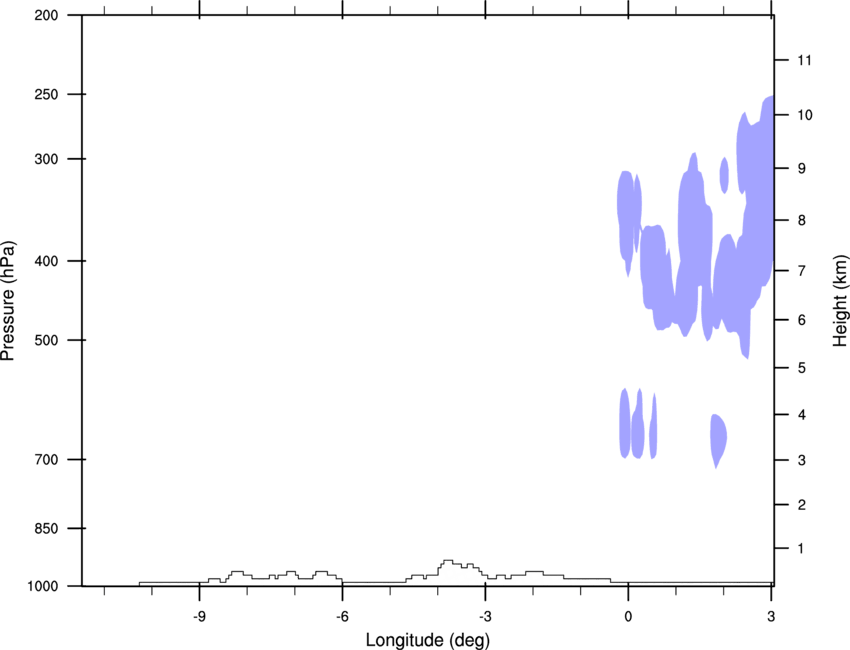Select the 250 pressure tick label
Image resolution: width=850 pixels, height=650 pixels.
[x=46, y=94]
